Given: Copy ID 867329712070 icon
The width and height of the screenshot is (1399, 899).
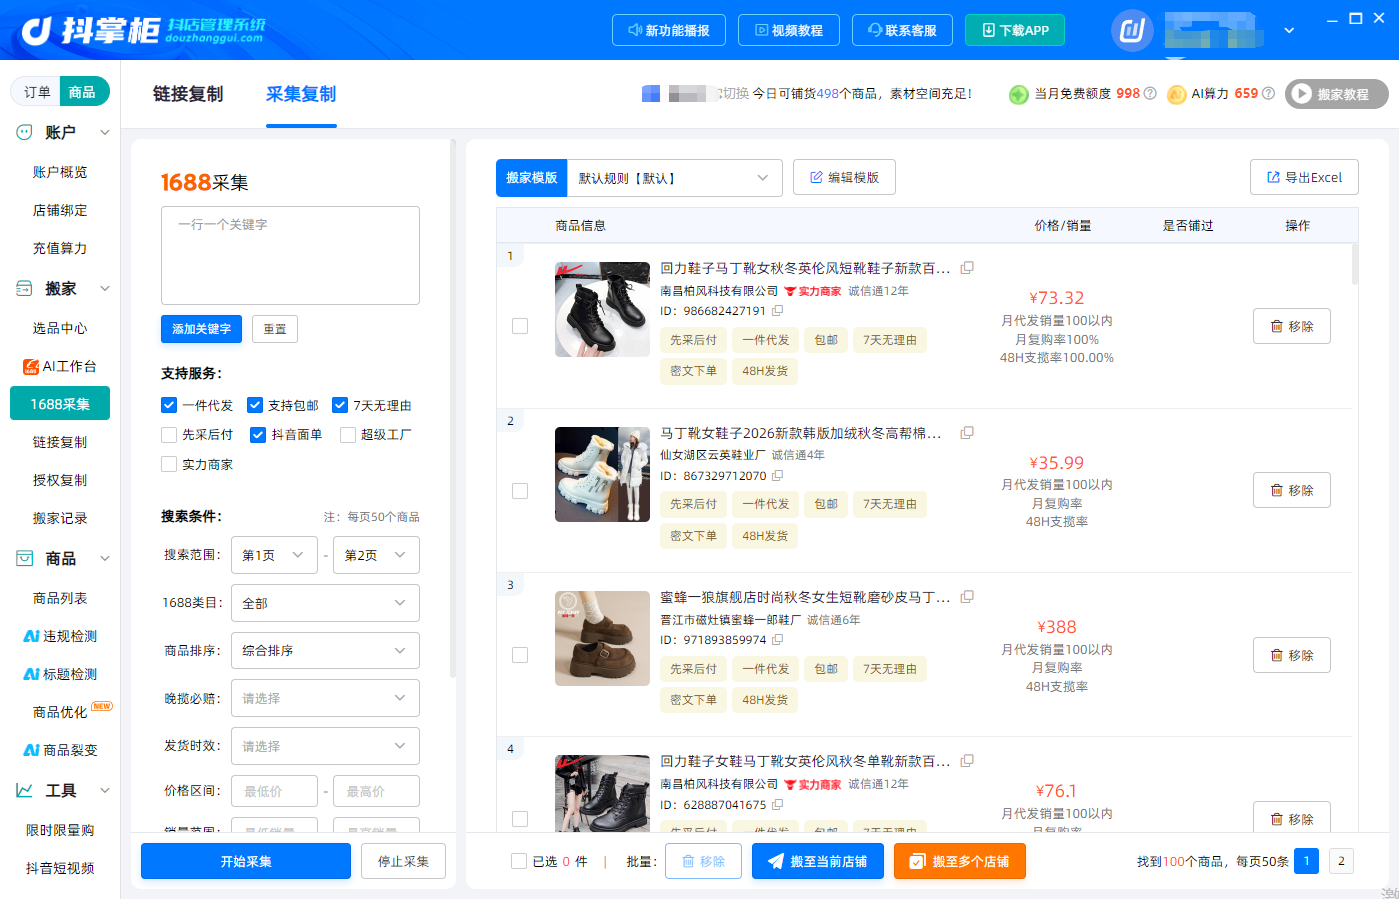Looking at the screenshot, I should tap(777, 476).
